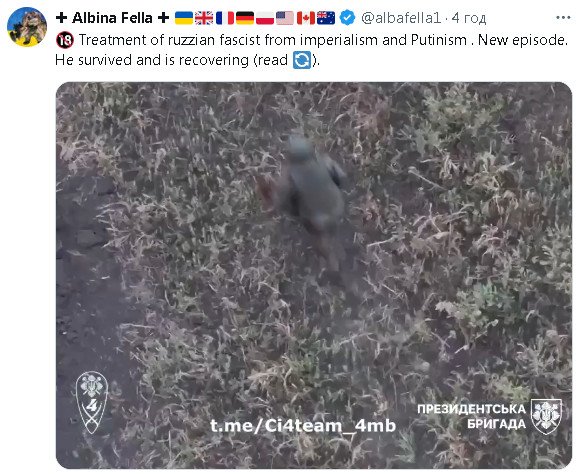This screenshot has width=581, height=474.
Task: Click the t.me/Ci4team_4mb watermark text
Action: 303,425
